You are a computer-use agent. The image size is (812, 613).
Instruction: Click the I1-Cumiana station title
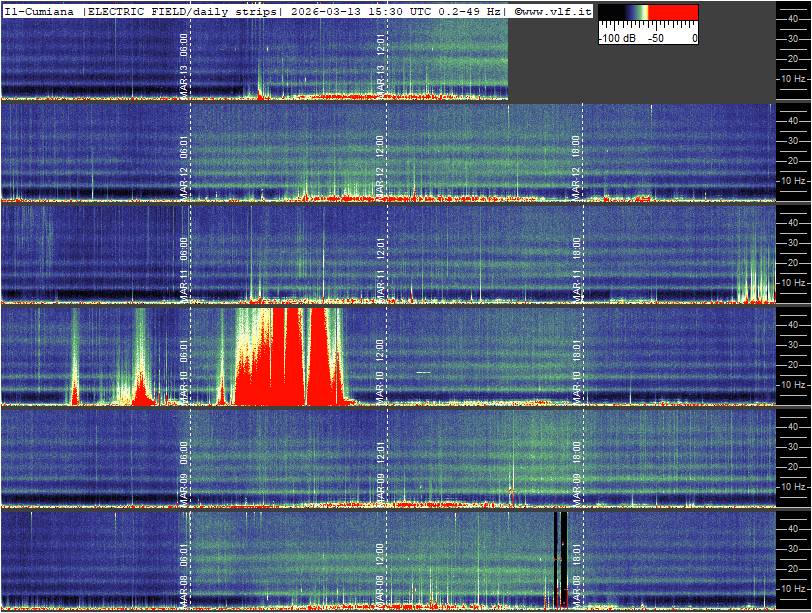tap(40, 11)
